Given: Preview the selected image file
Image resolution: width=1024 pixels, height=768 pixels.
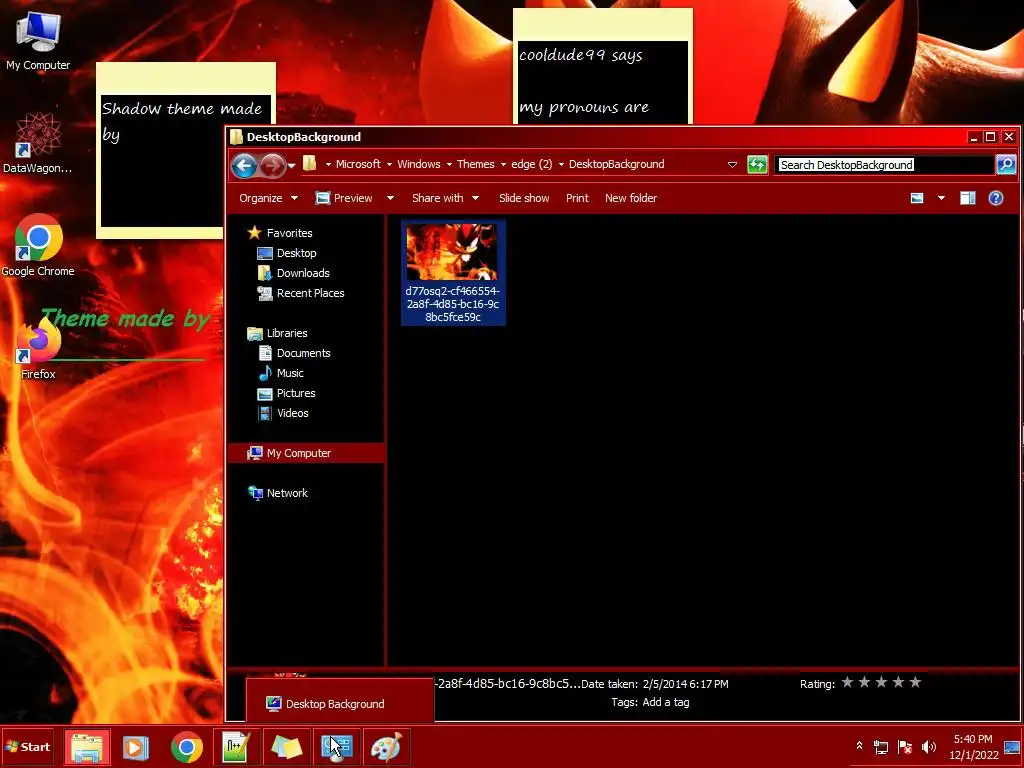Looking at the screenshot, I should 344,198.
